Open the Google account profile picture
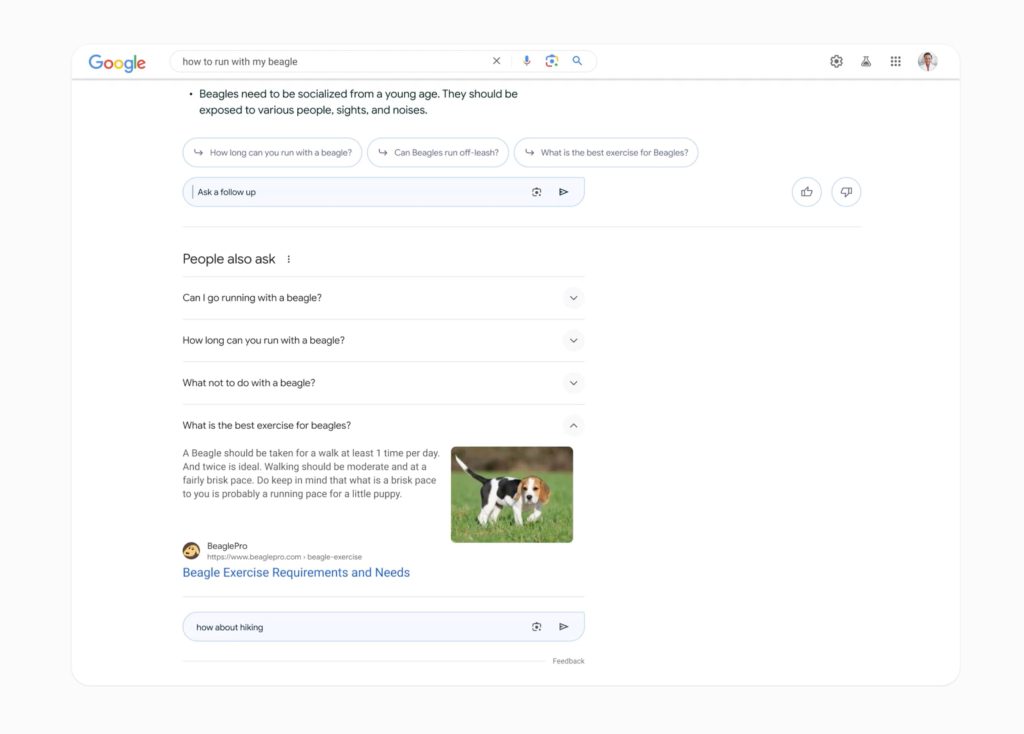 [928, 61]
